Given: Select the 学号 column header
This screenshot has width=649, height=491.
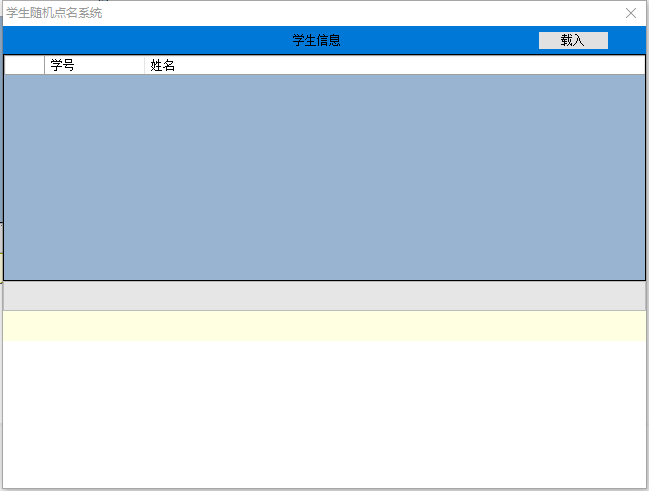Looking at the screenshot, I should (94, 65).
